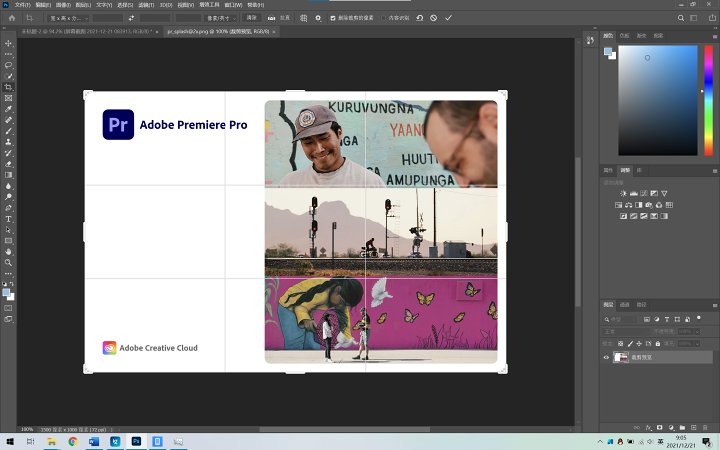Open the 3D menu
The height and width of the screenshot is (450, 720).
(x=166, y=5)
